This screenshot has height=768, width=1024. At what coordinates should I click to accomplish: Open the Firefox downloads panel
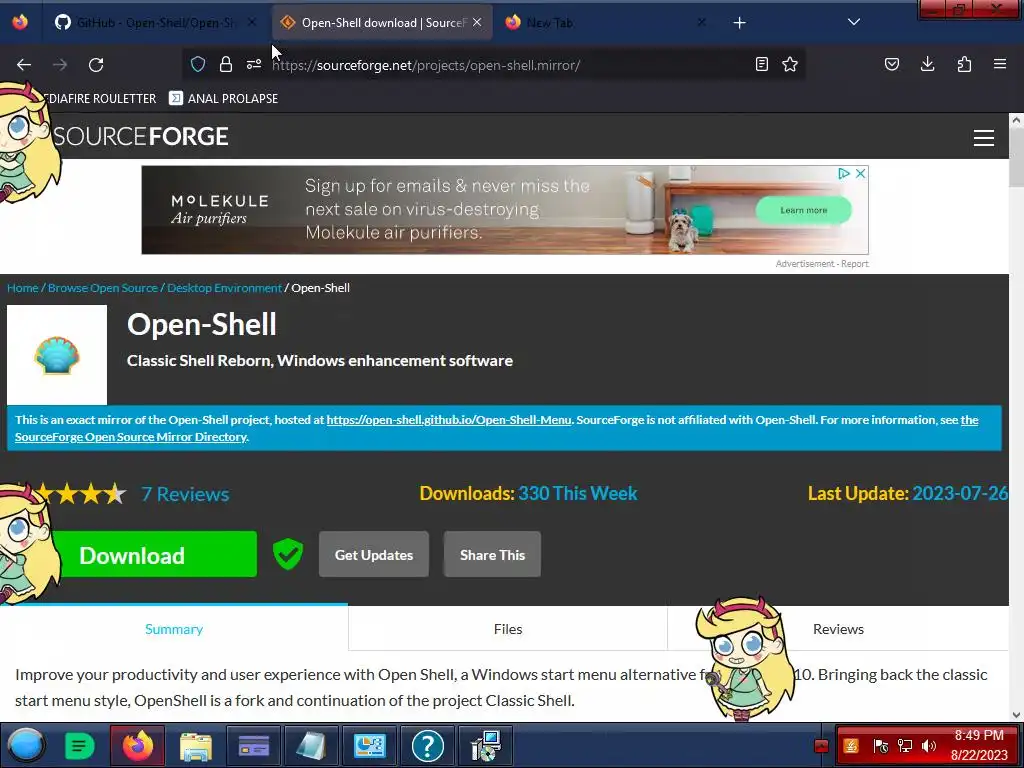coord(927,64)
